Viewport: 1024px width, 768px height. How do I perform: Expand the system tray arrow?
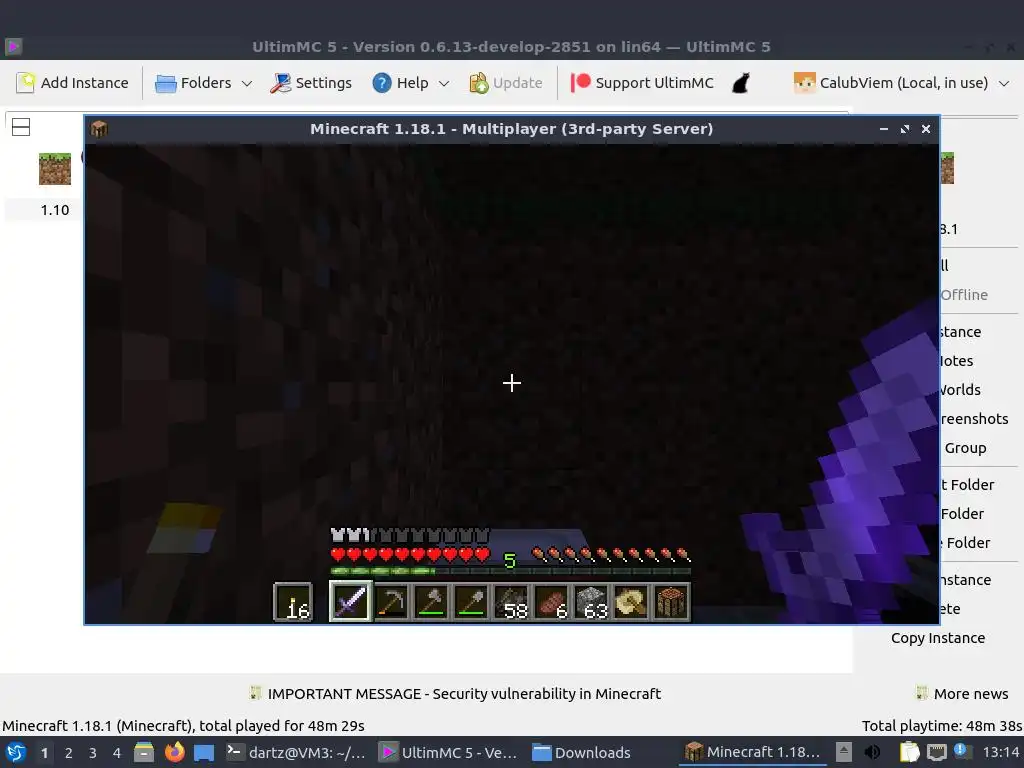pos(844,752)
